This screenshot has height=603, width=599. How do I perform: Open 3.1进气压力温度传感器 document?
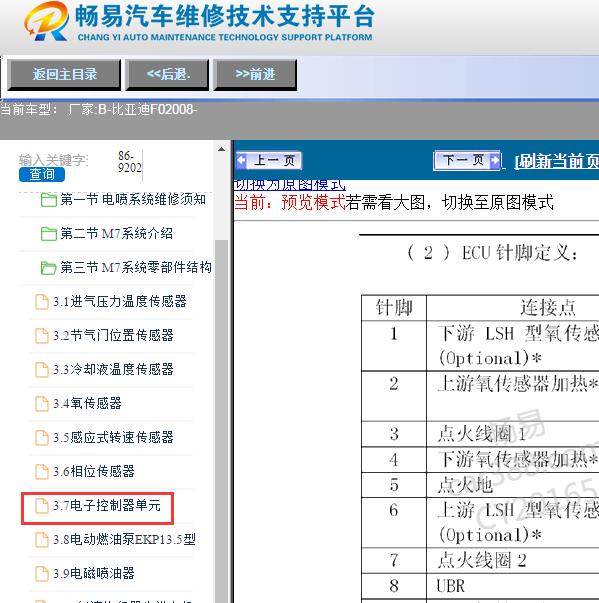[x=120, y=301]
